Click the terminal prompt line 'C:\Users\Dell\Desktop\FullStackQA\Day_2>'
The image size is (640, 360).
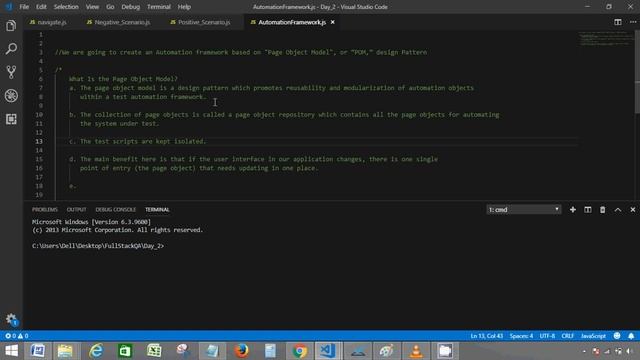point(98,246)
